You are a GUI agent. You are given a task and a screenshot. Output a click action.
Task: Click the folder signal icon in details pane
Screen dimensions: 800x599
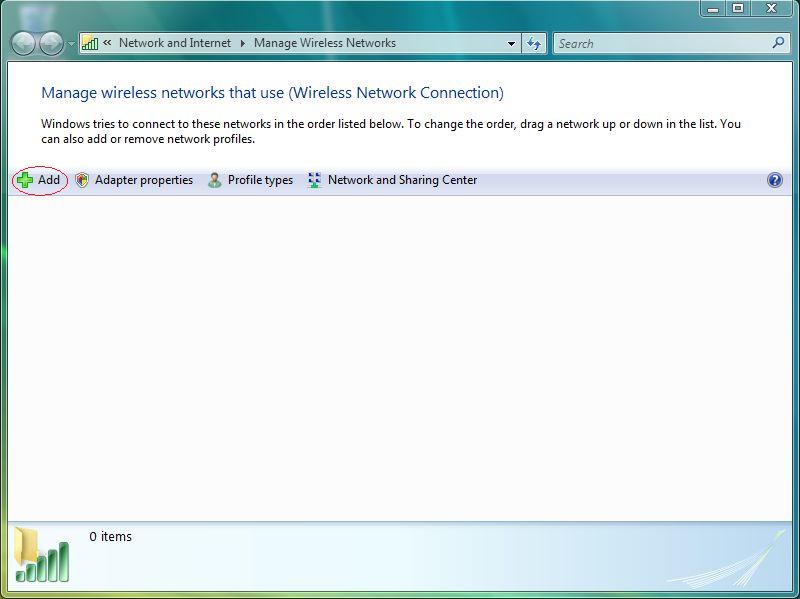(x=42, y=555)
